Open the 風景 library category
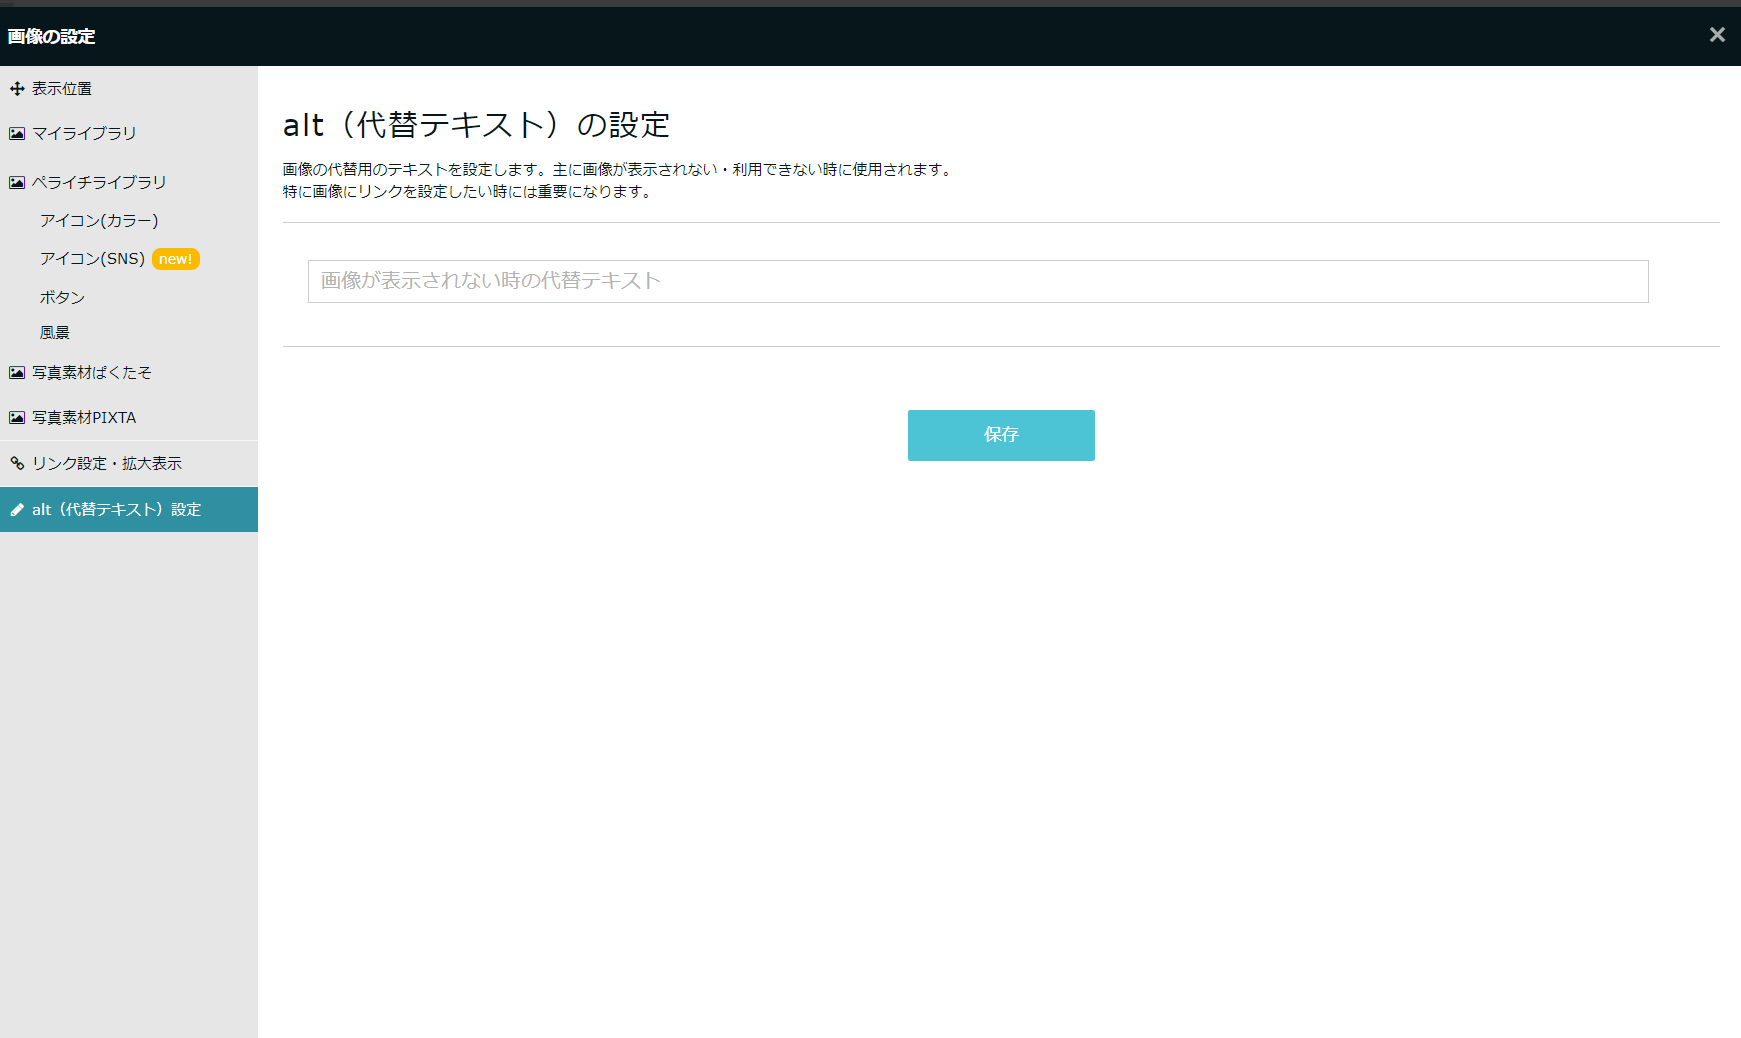The width and height of the screenshot is (1741, 1038). (55, 333)
